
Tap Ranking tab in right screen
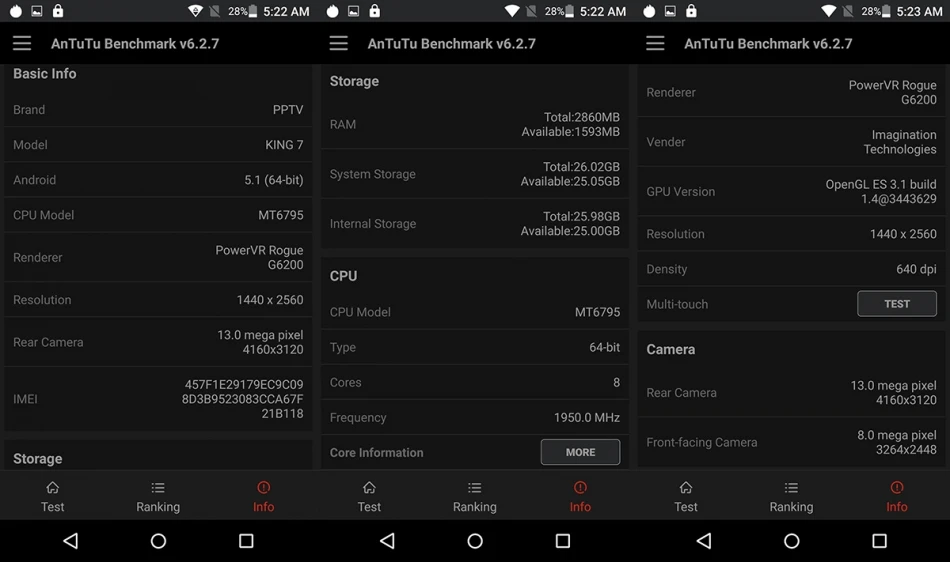click(x=791, y=497)
